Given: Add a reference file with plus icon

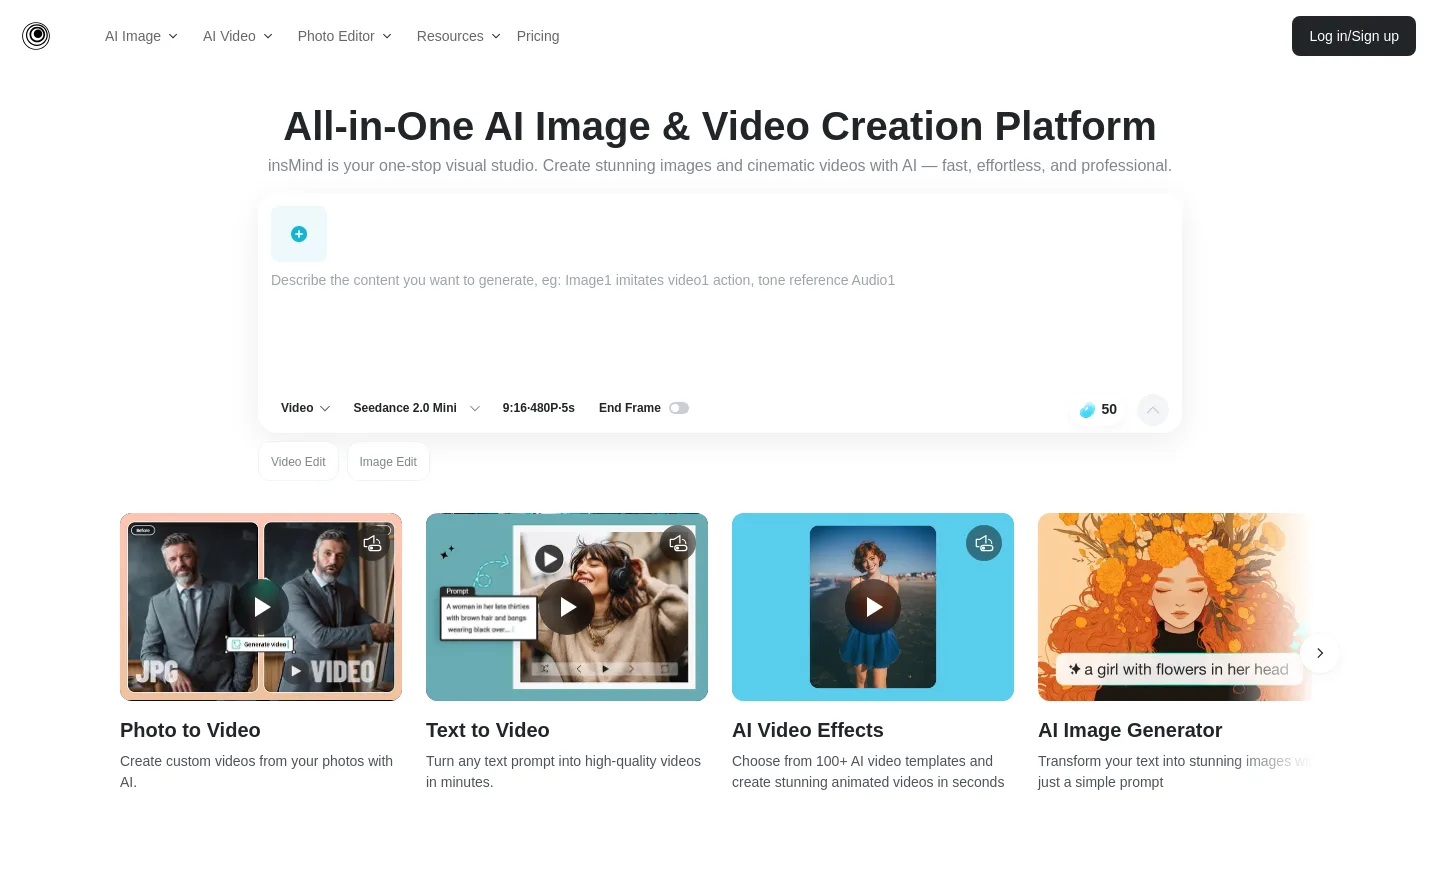Looking at the screenshot, I should pos(299,234).
